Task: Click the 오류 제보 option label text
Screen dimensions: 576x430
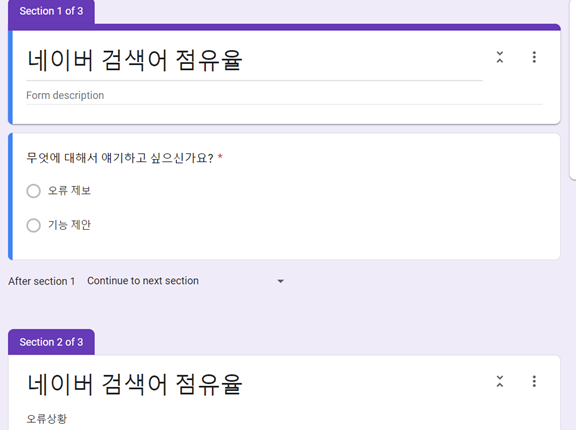Action: point(69,191)
